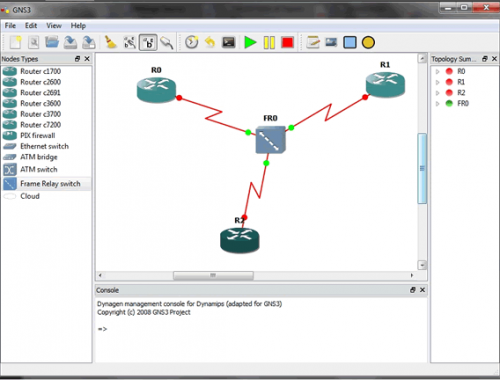Pause all devices with yellow pause button
Viewport: 500px width, 380px height.
pos(269,43)
